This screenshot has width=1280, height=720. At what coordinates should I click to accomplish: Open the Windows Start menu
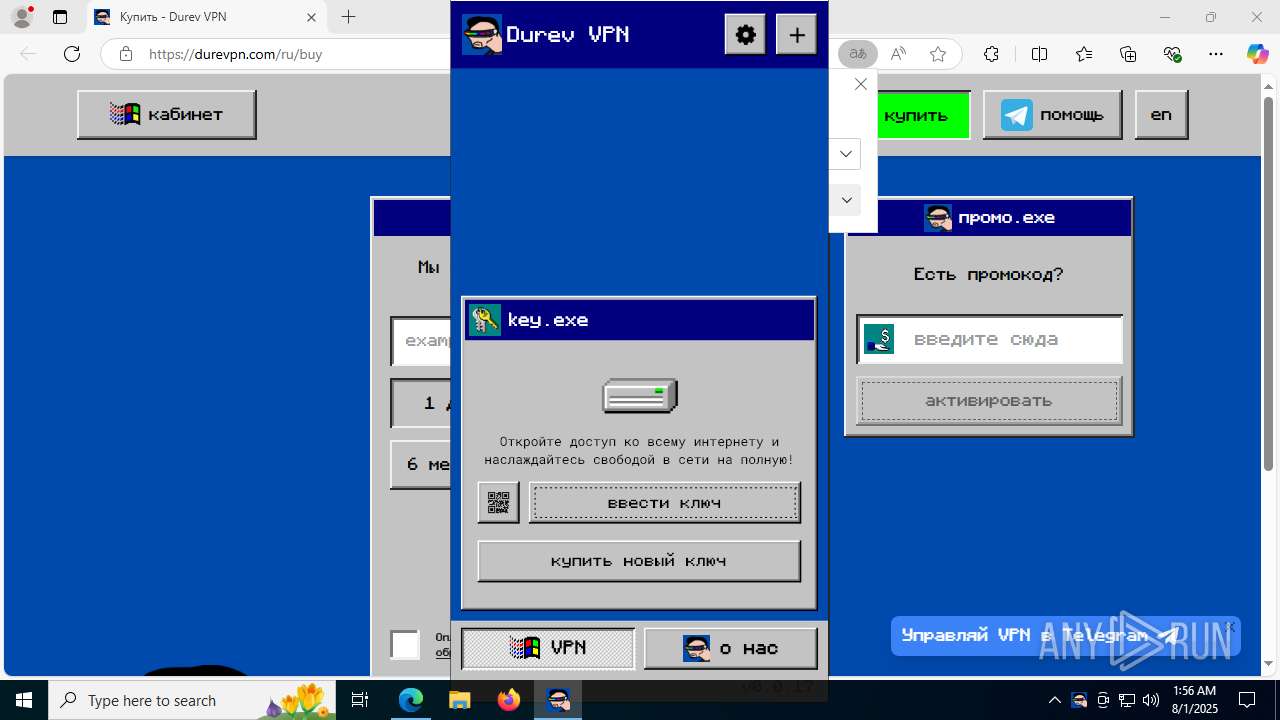tap(24, 700)
